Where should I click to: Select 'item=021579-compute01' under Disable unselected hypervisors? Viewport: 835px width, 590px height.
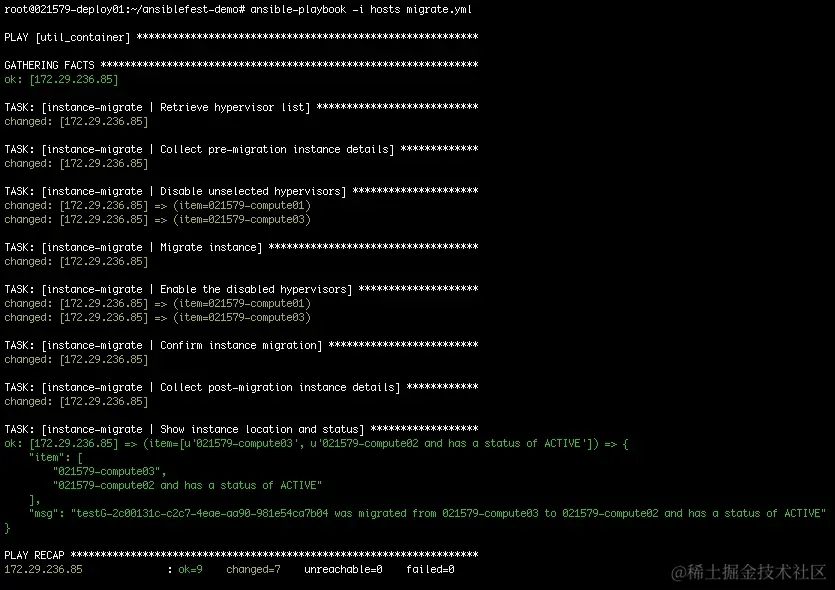click(242, 206)
